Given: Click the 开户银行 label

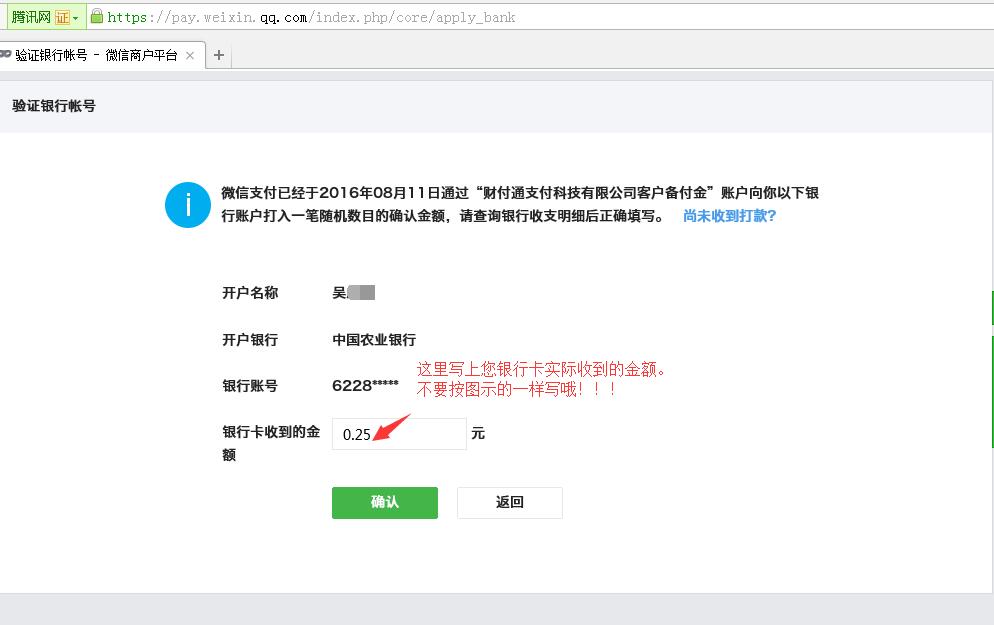Looking at the screenshot, I should click(x=250, y=340).
